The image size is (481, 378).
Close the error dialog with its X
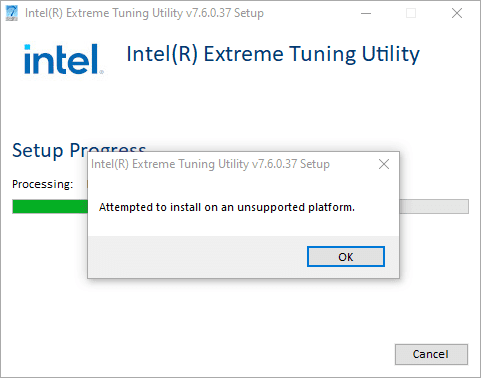[x=384, y=164]
